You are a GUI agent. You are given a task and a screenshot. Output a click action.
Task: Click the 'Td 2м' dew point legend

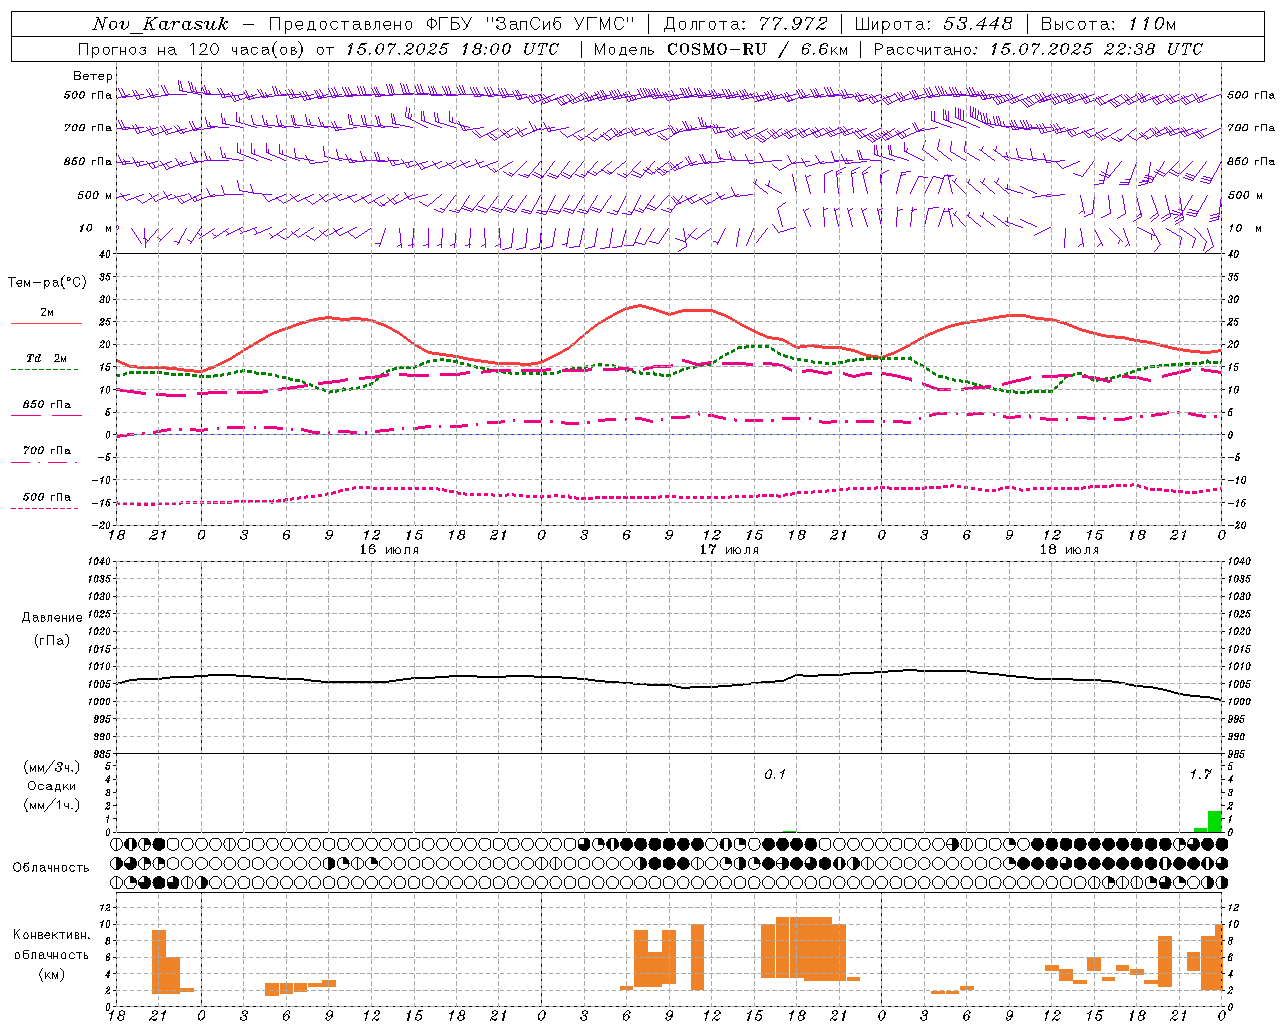47,358
